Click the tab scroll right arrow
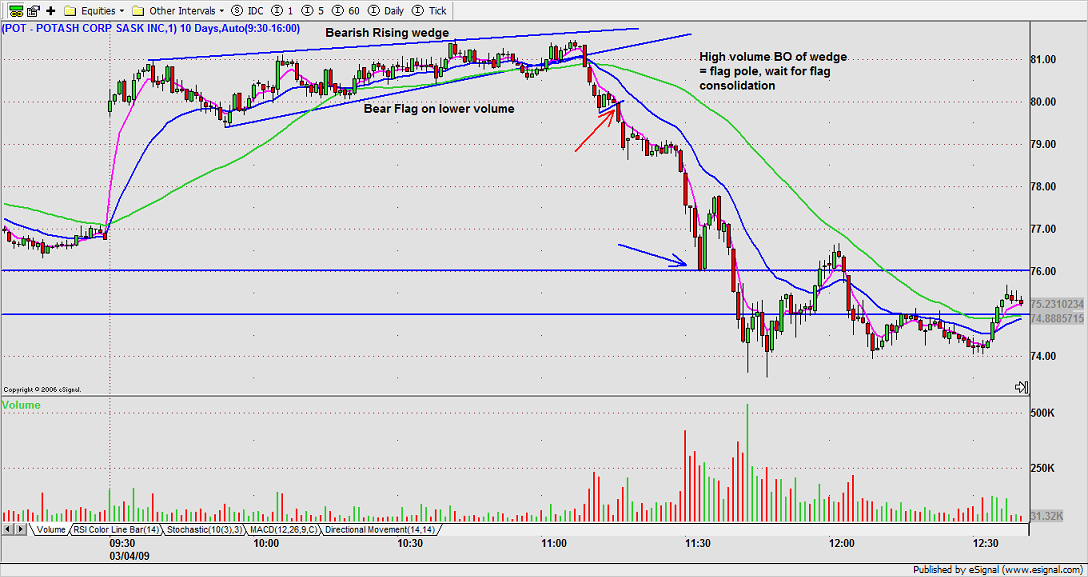Viewport: 1088px width, 577px height. click(x=19, y=529)
